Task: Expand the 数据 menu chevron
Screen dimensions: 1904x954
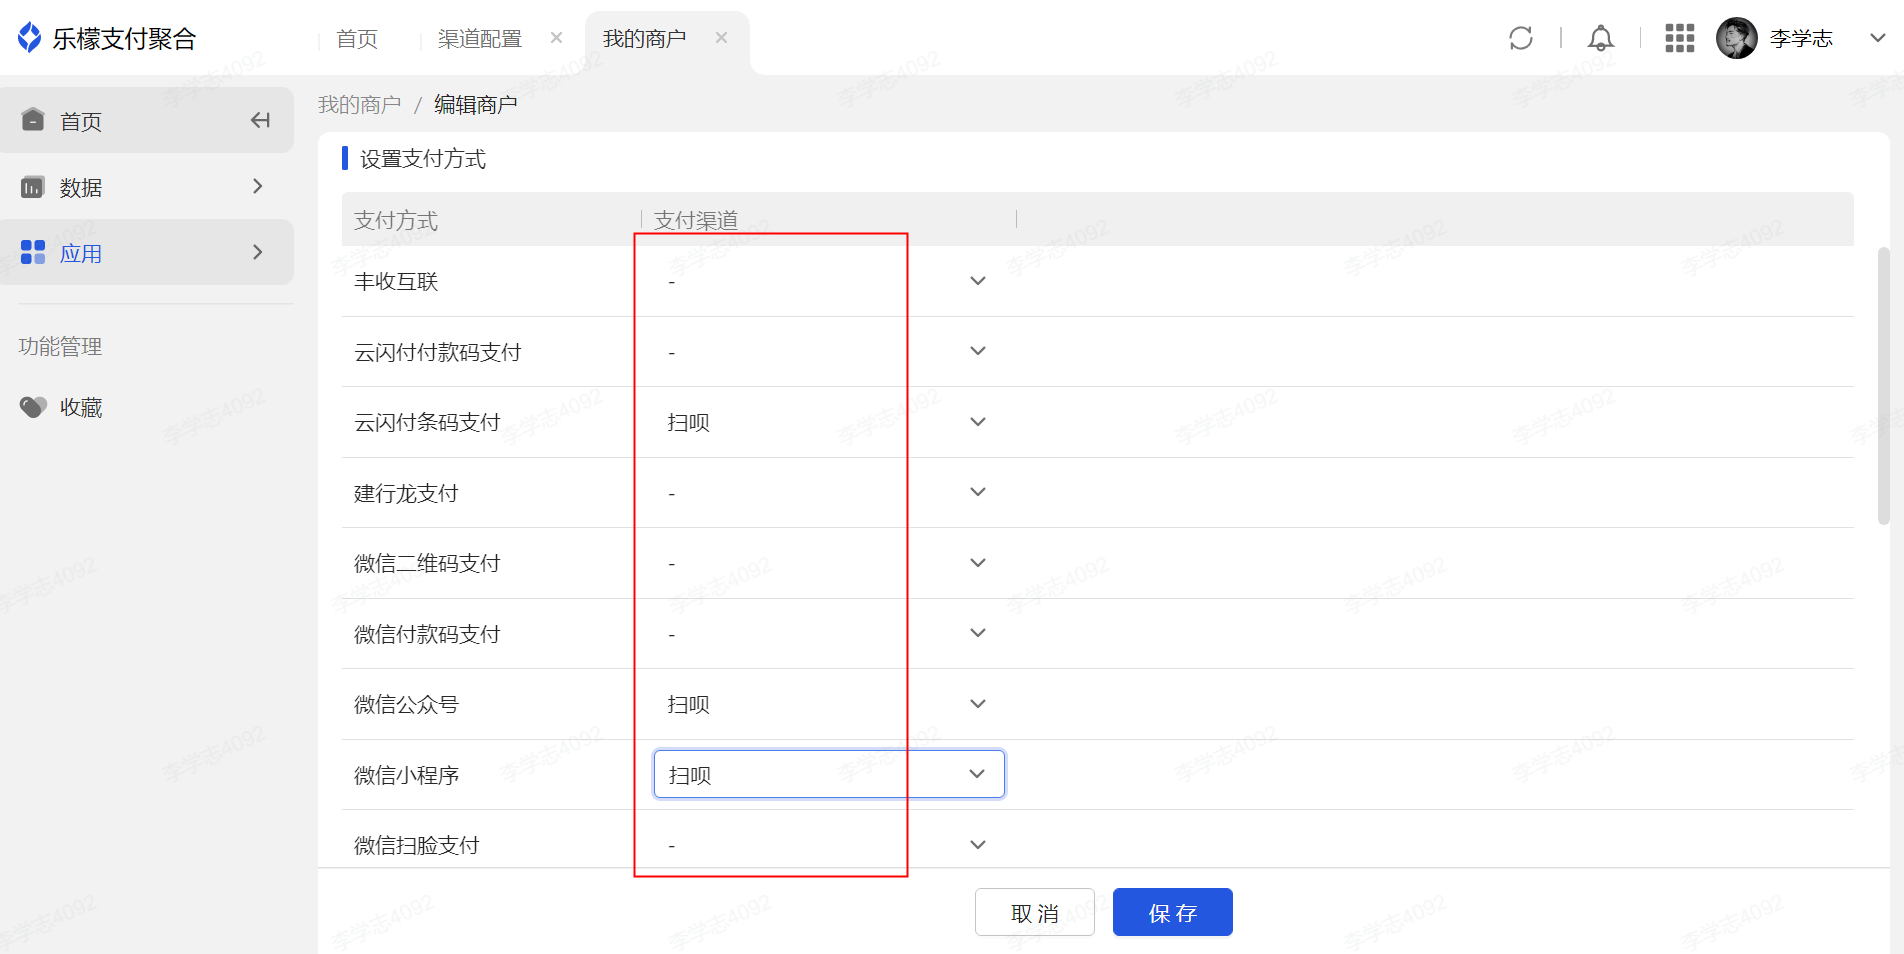Action: [x=258, y=186]
